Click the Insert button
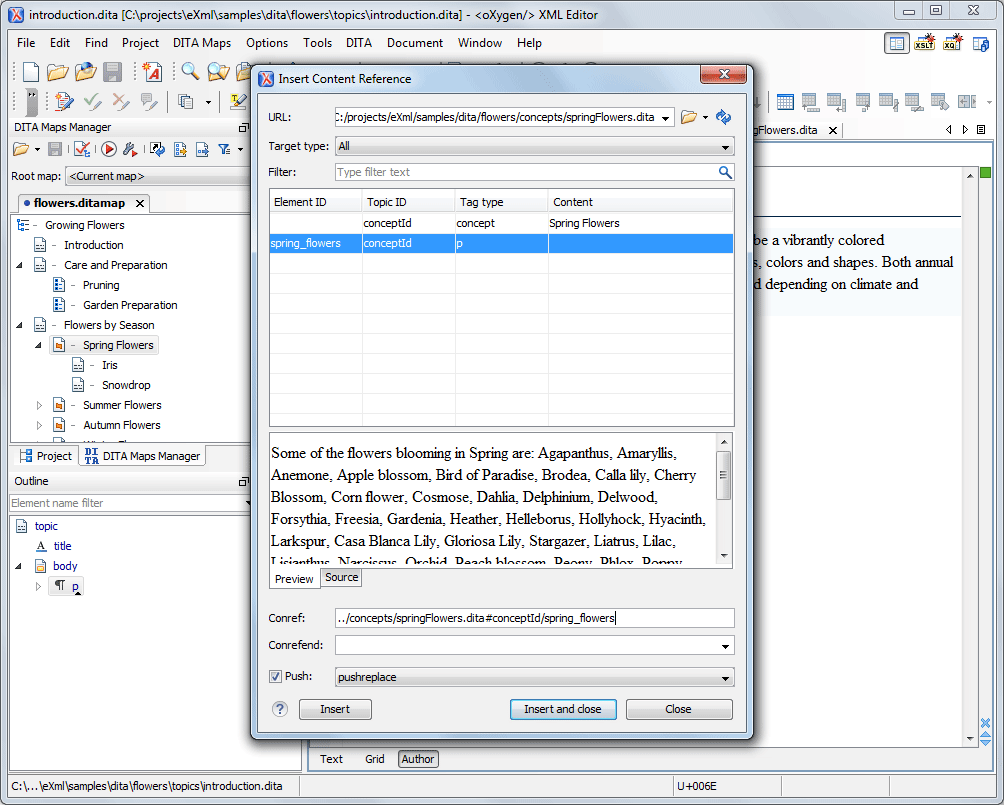 click(x=335, y=709)
